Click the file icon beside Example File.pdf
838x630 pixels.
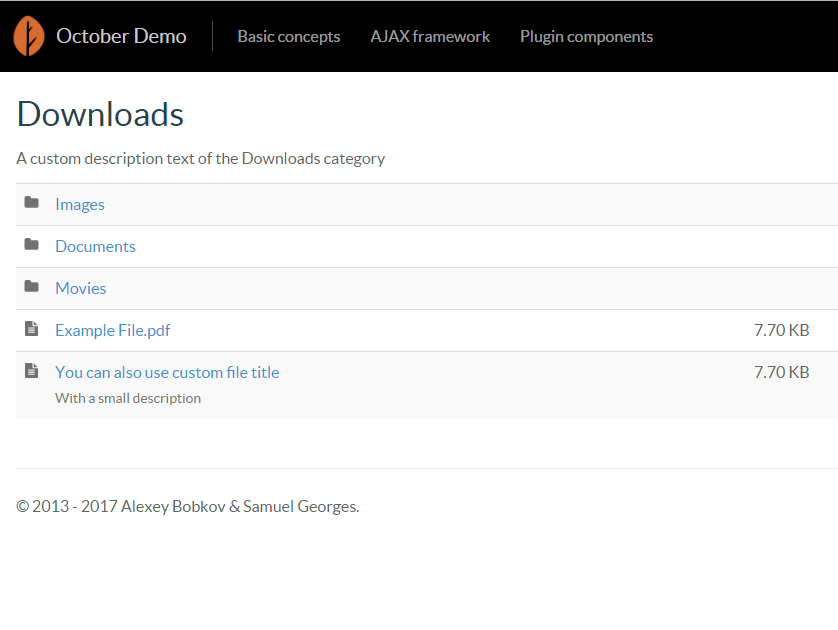tap(32, 329)
